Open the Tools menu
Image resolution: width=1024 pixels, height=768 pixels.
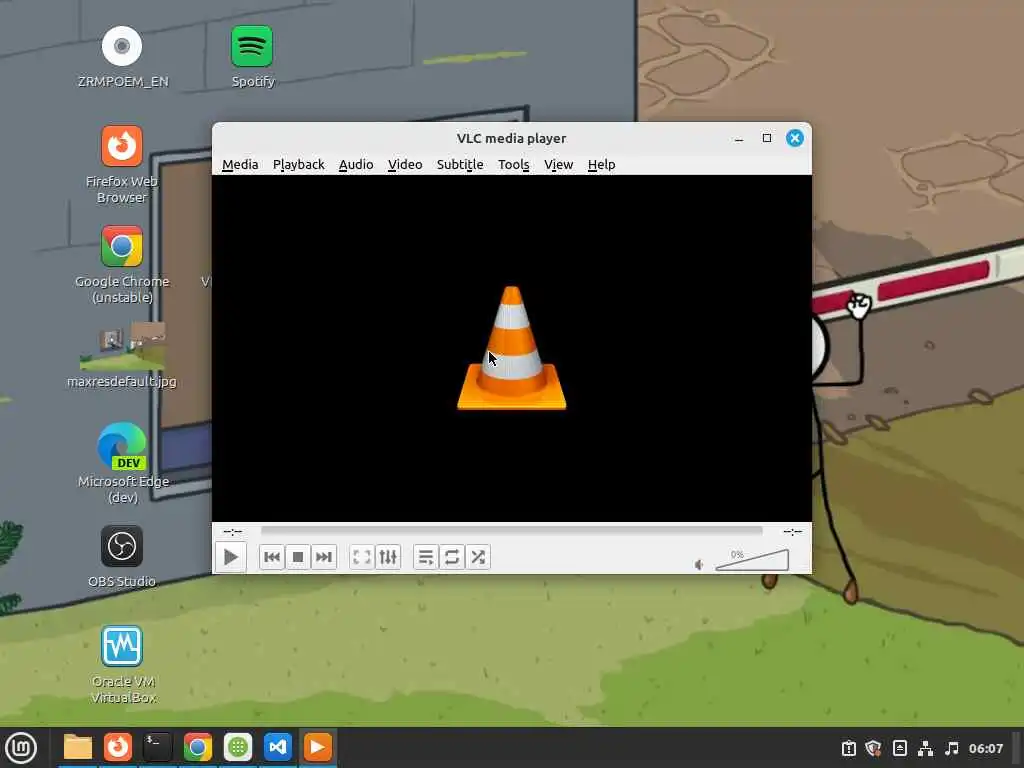pos(513,165)
